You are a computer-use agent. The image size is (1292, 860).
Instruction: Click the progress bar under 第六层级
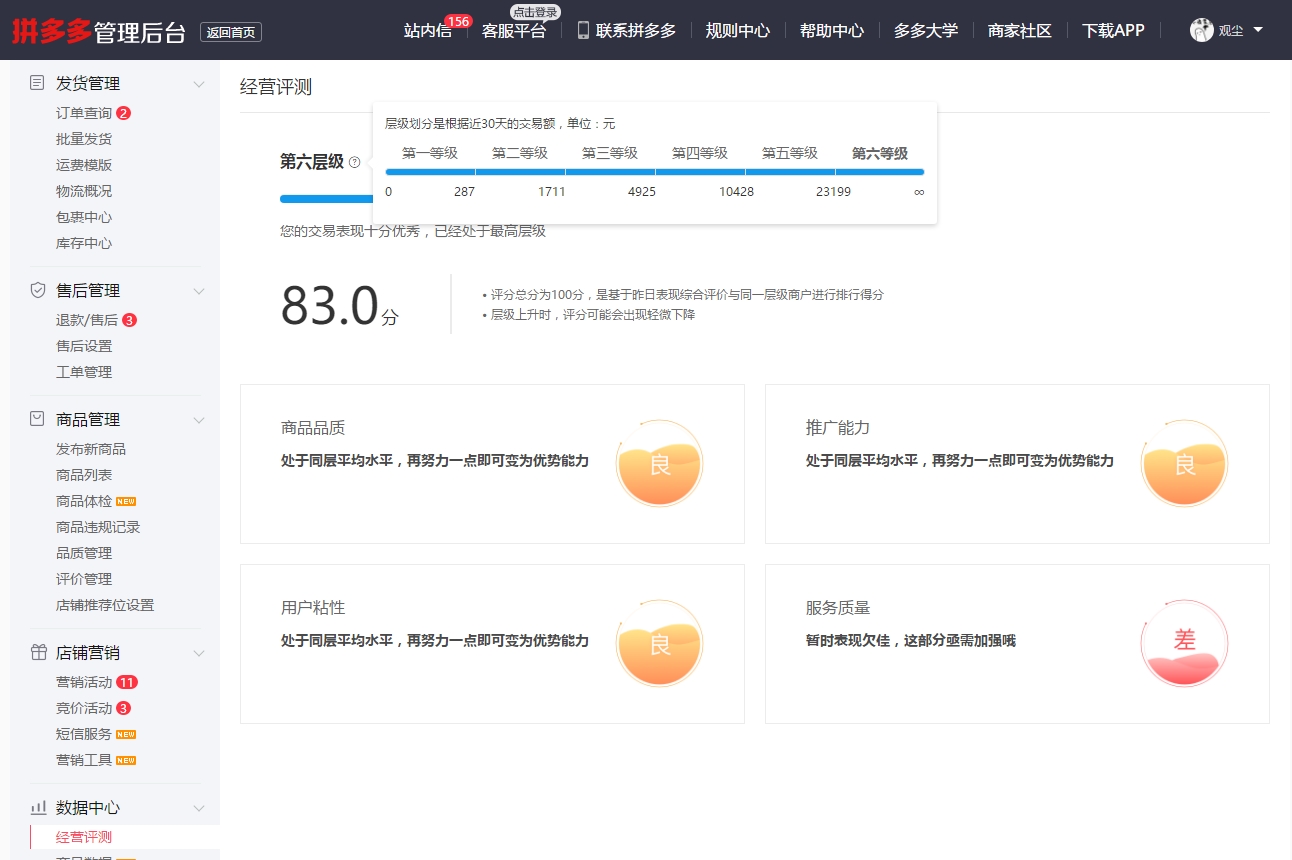click(x=326, y=199)
